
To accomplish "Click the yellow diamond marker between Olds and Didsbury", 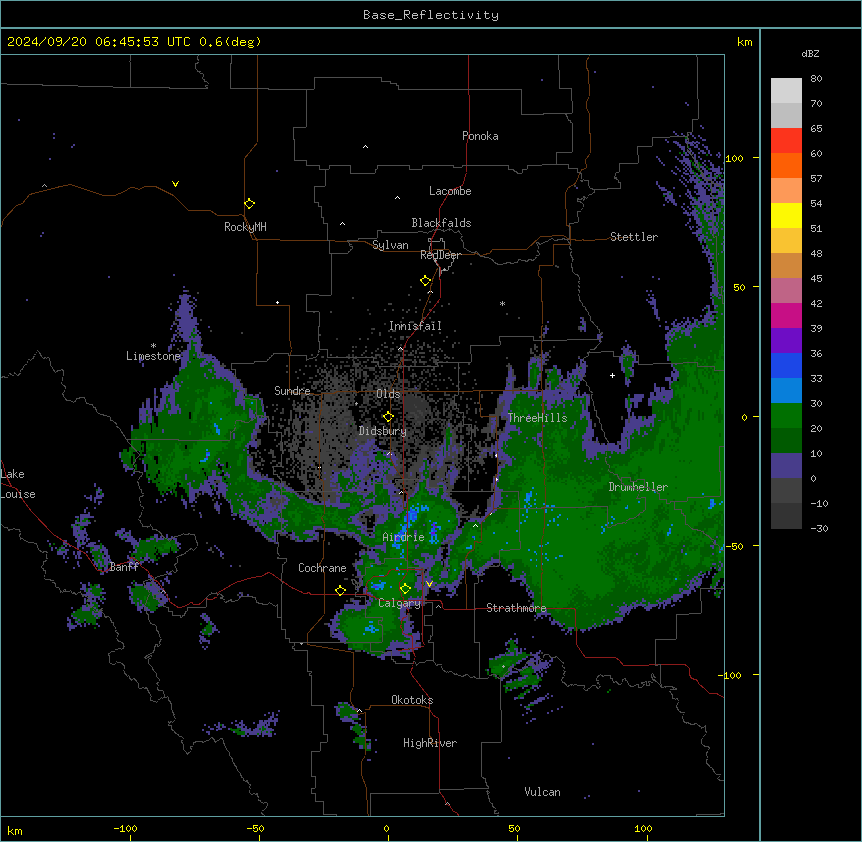I will [x=388, y=417].
